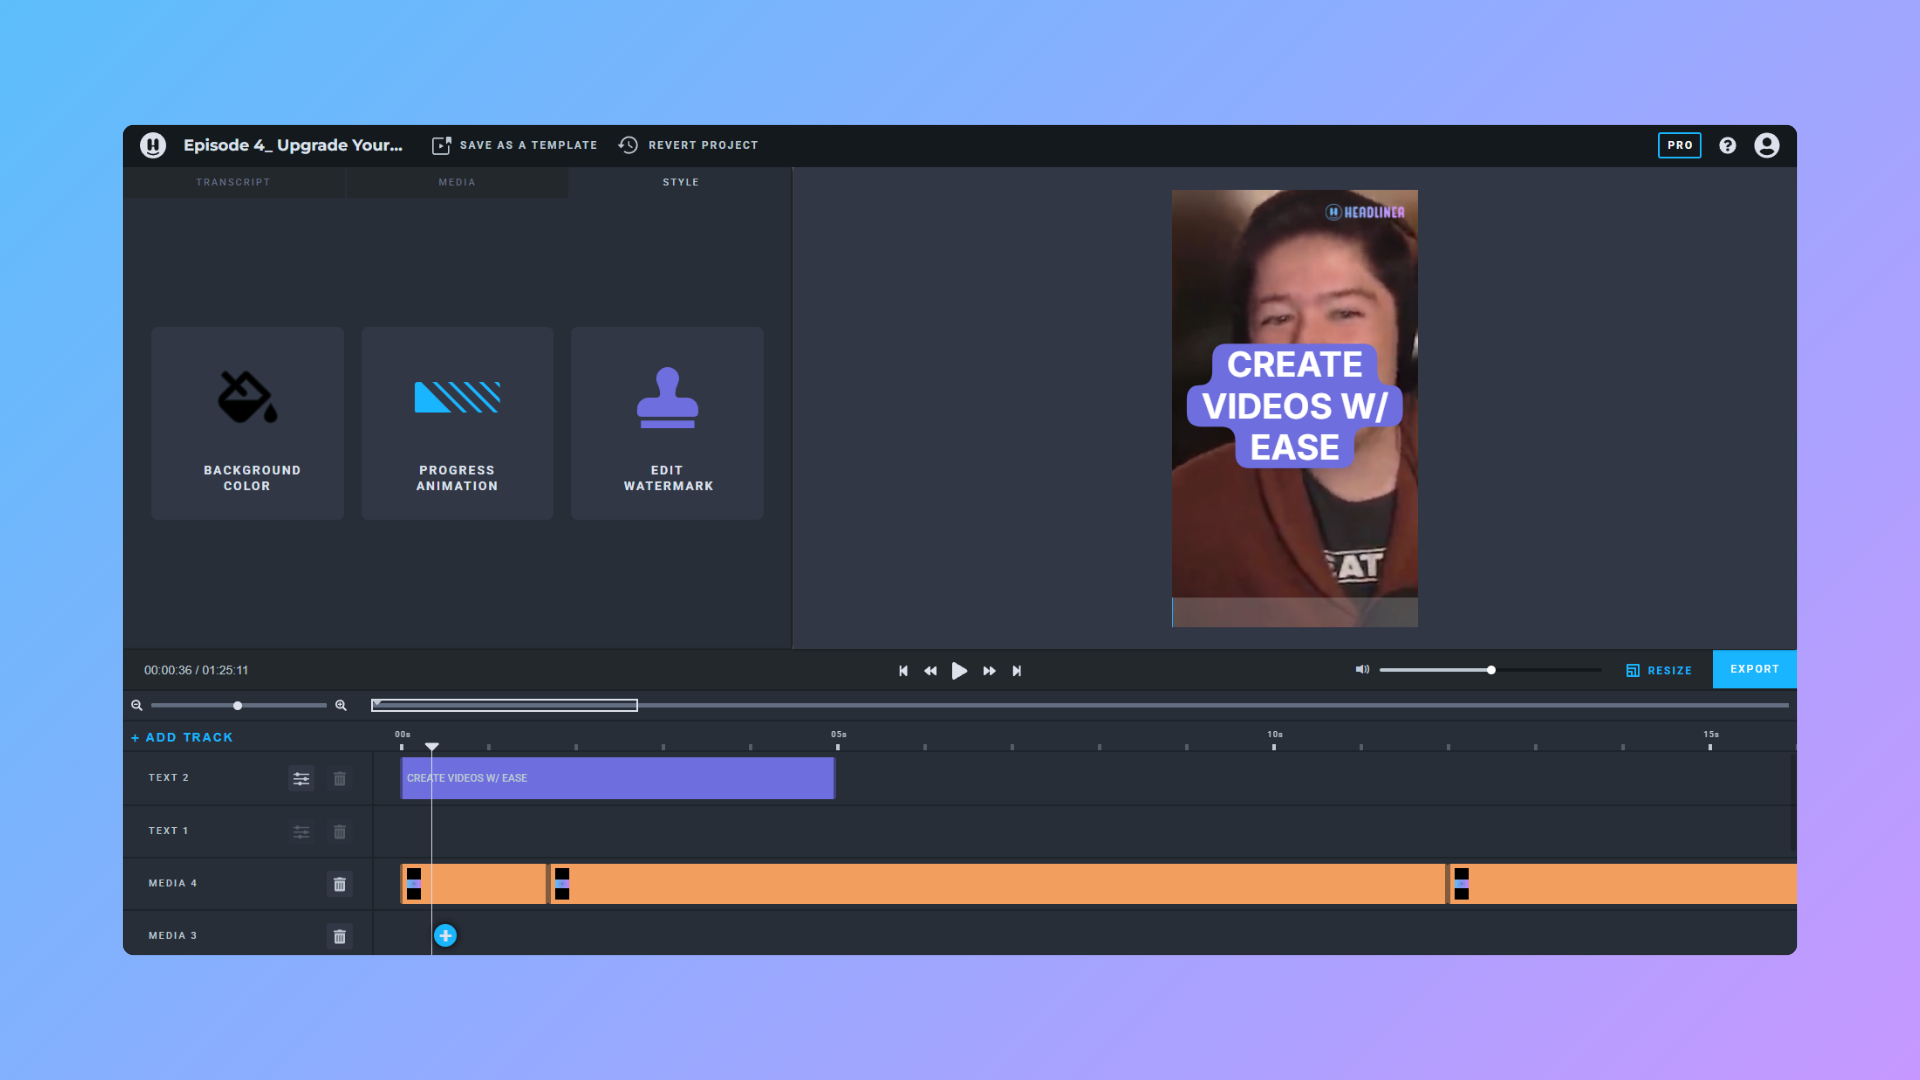Switch to the Transcript tab
The height and width of the screenshot is (1080, 1920).
(234, 182)
